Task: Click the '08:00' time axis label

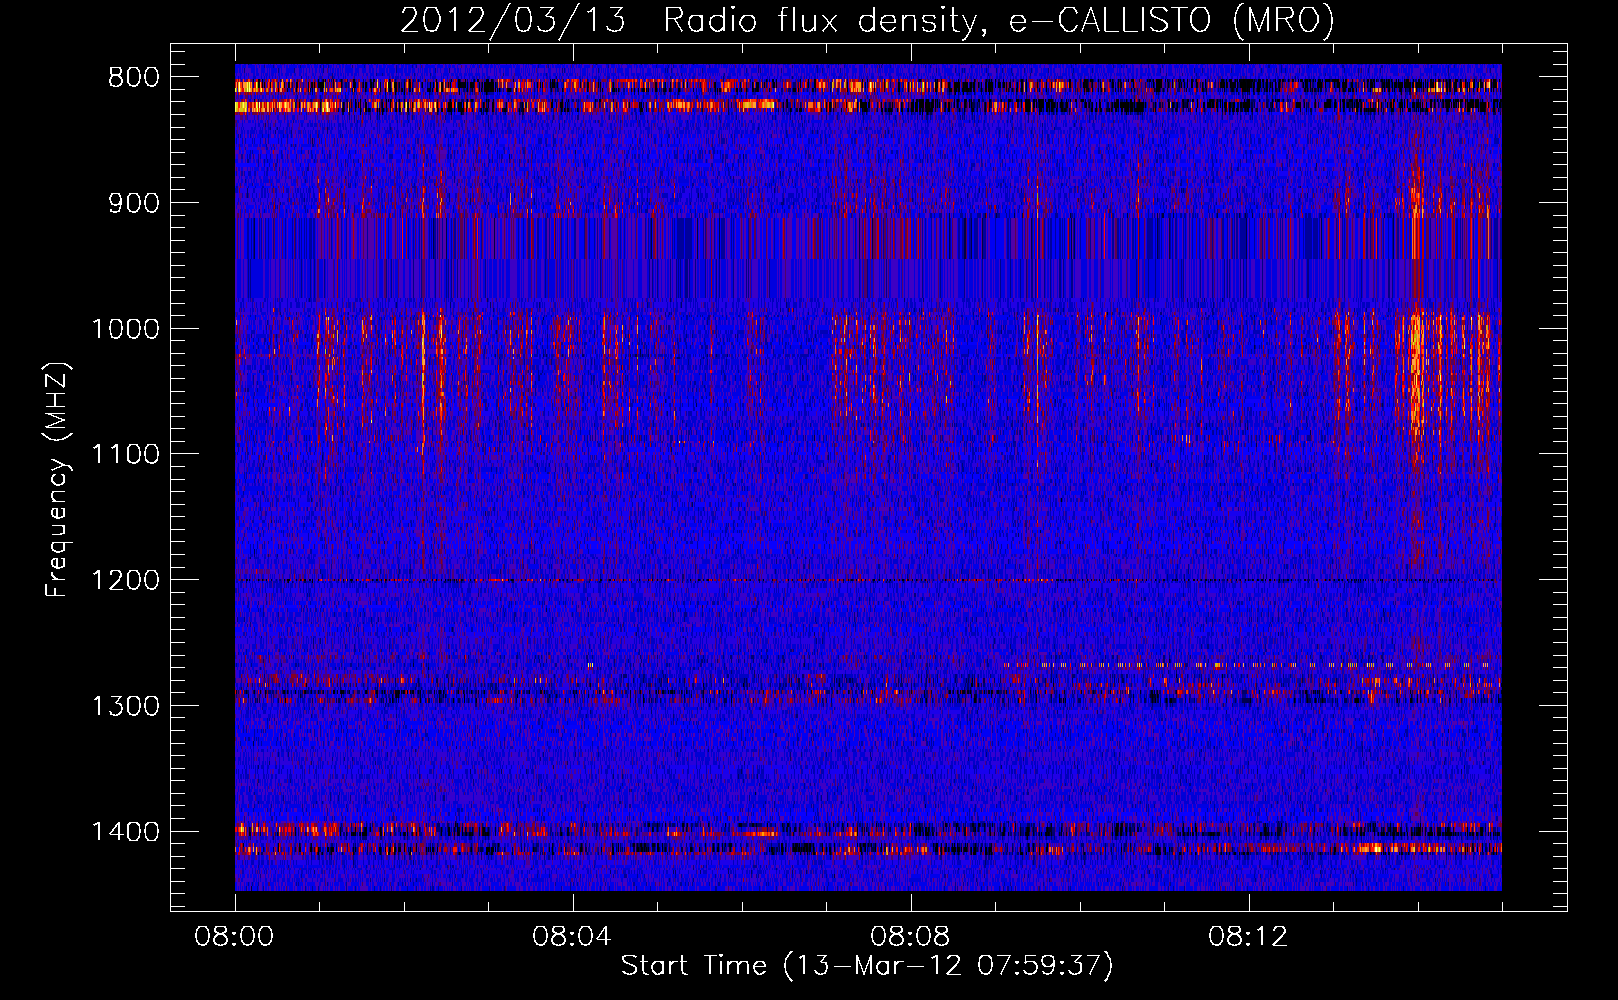Action: [x=235, y=937]
